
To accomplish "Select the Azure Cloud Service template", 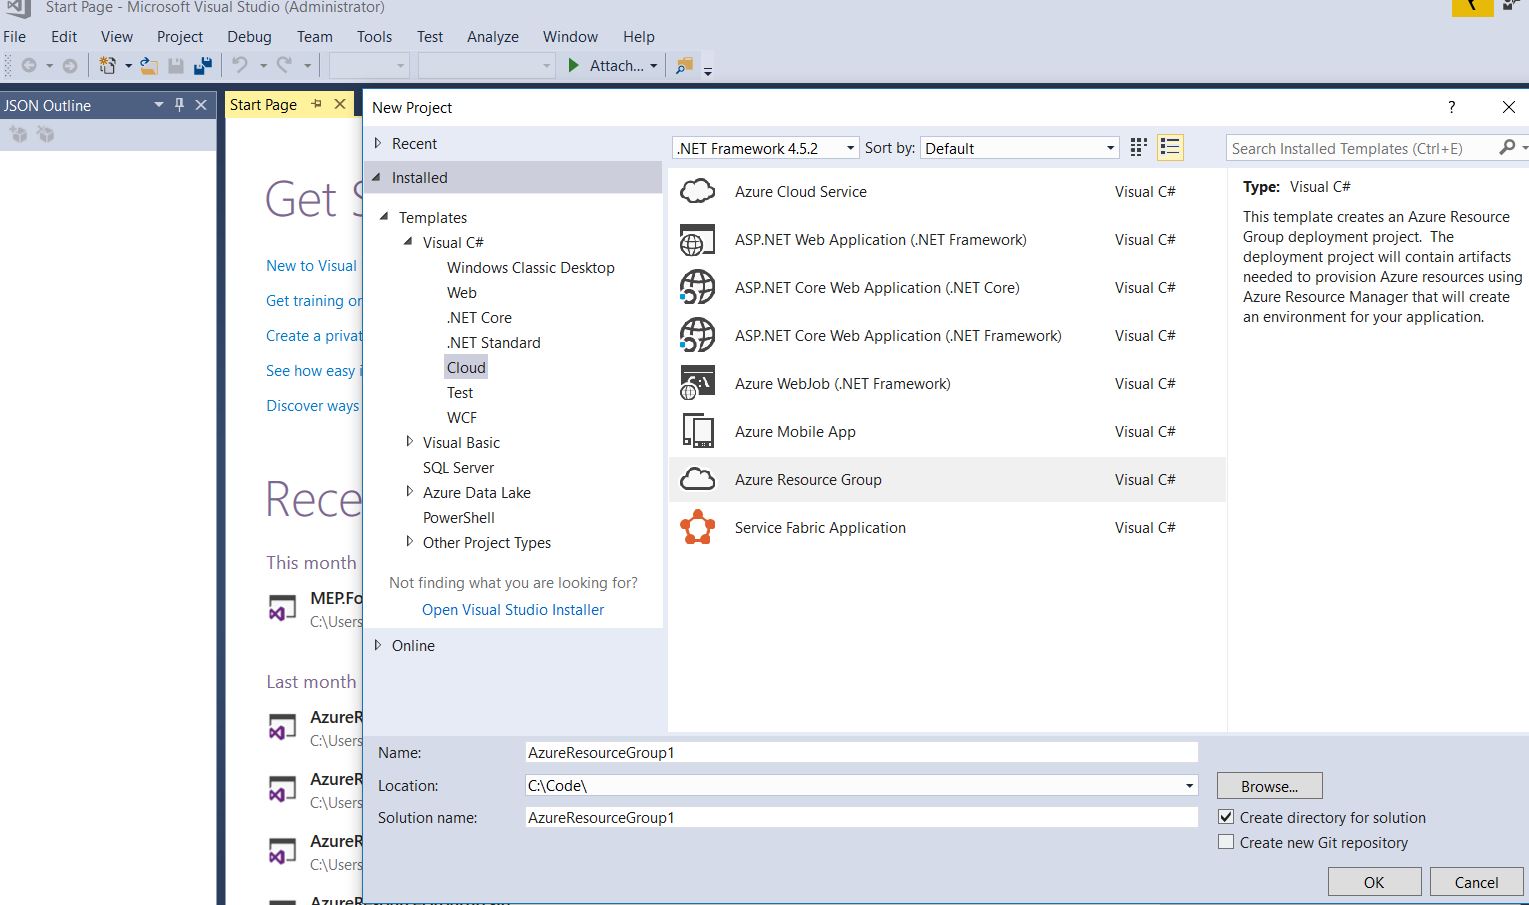I will tap(947, 192).
